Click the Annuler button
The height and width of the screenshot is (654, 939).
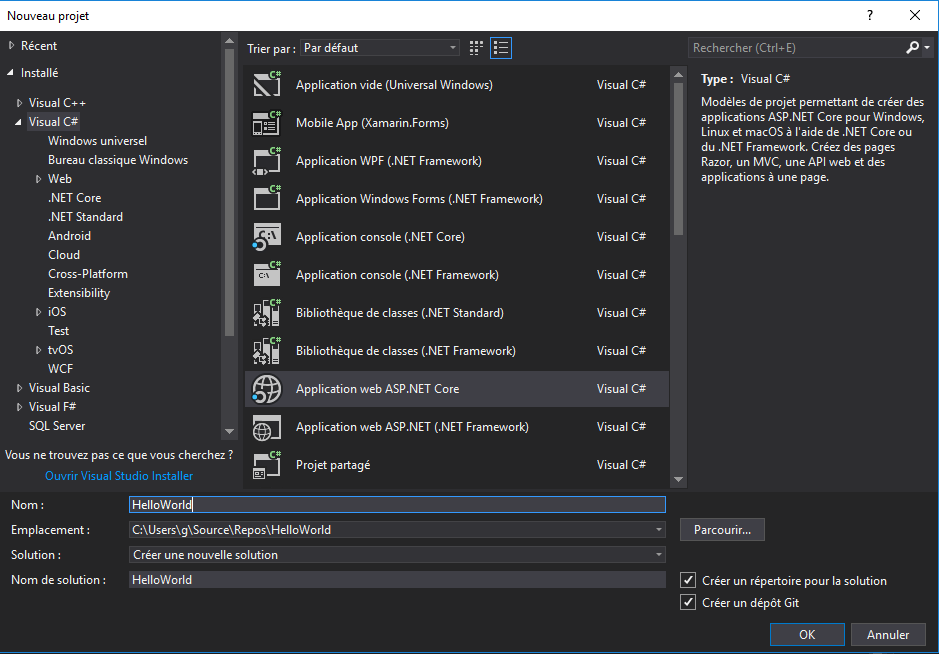point(887,634)
